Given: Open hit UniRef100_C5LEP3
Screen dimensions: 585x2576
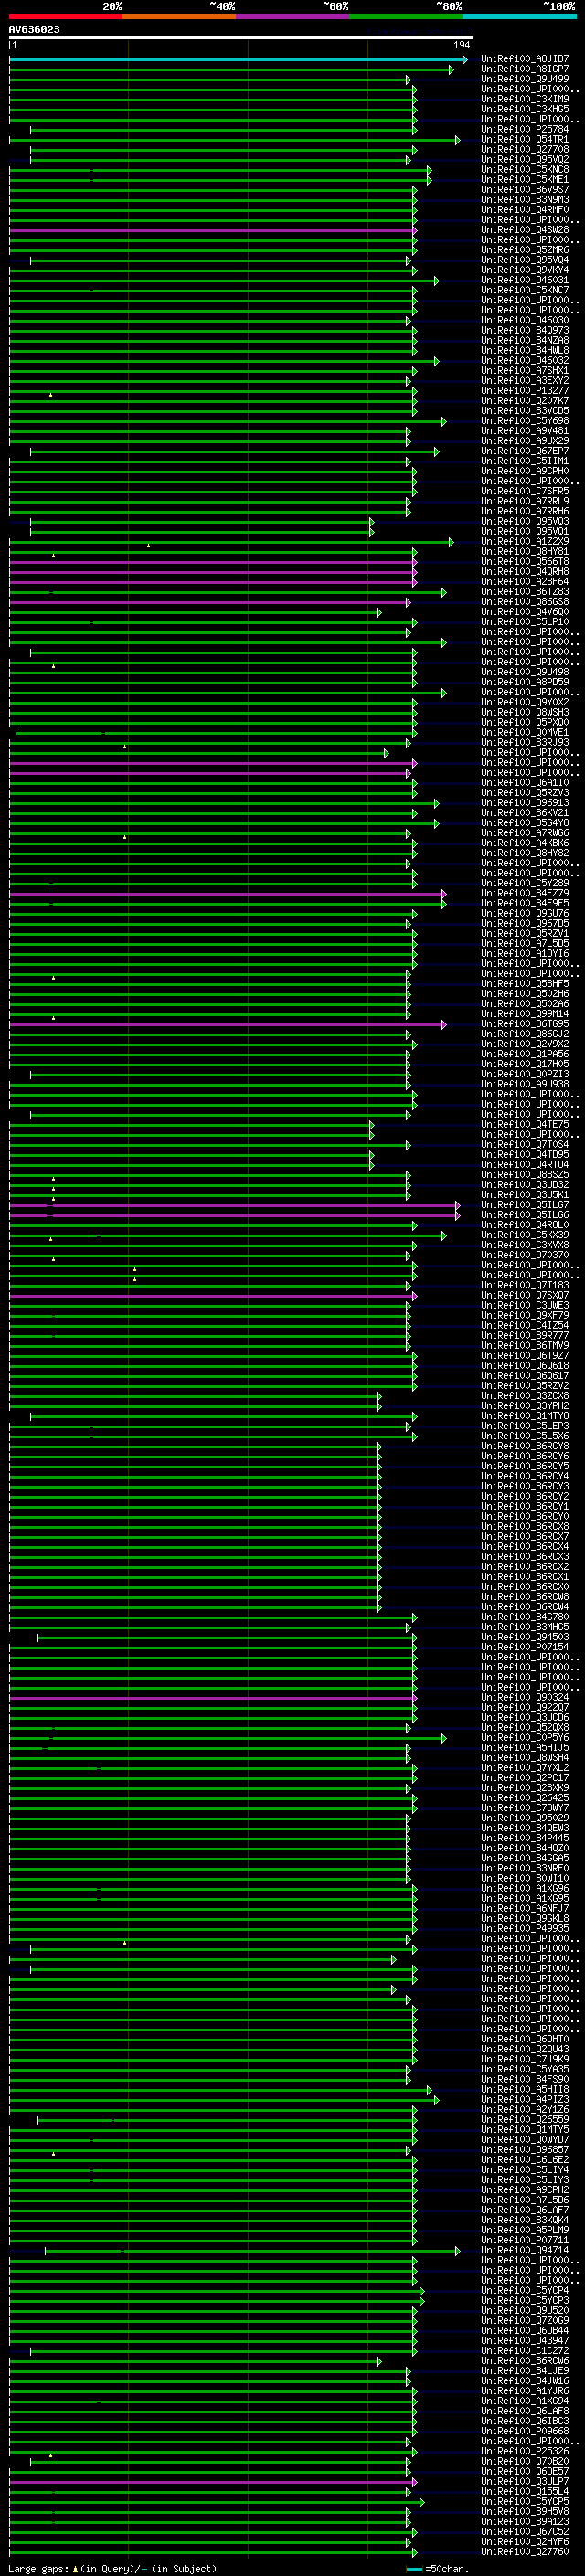Looking at the screenshot, I should [x=525, y=1426].
